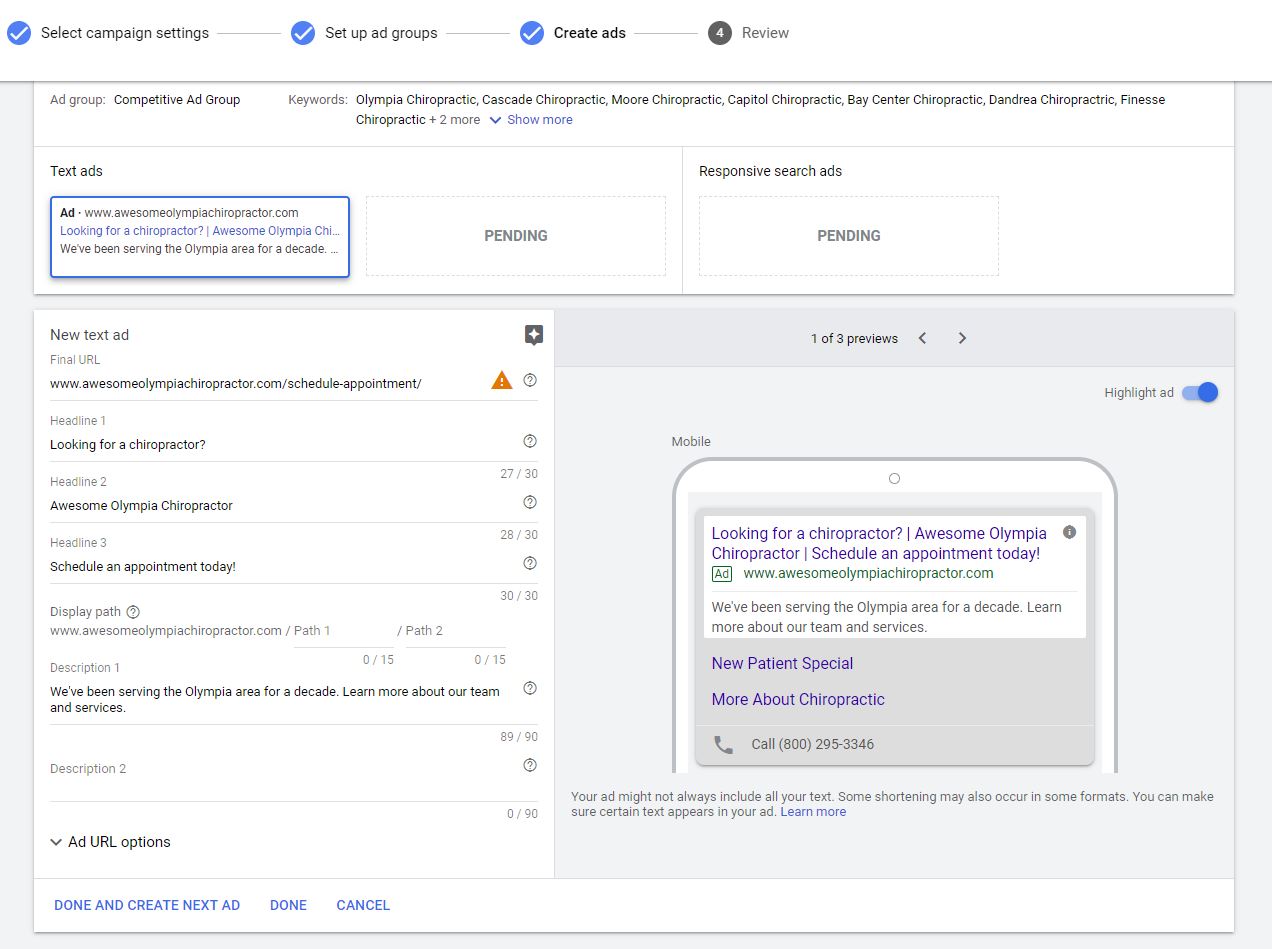This screenshot has height=949, width=1272.
Task: Click the info icon in the mobile ad preview
Action: click(1069, 532)
